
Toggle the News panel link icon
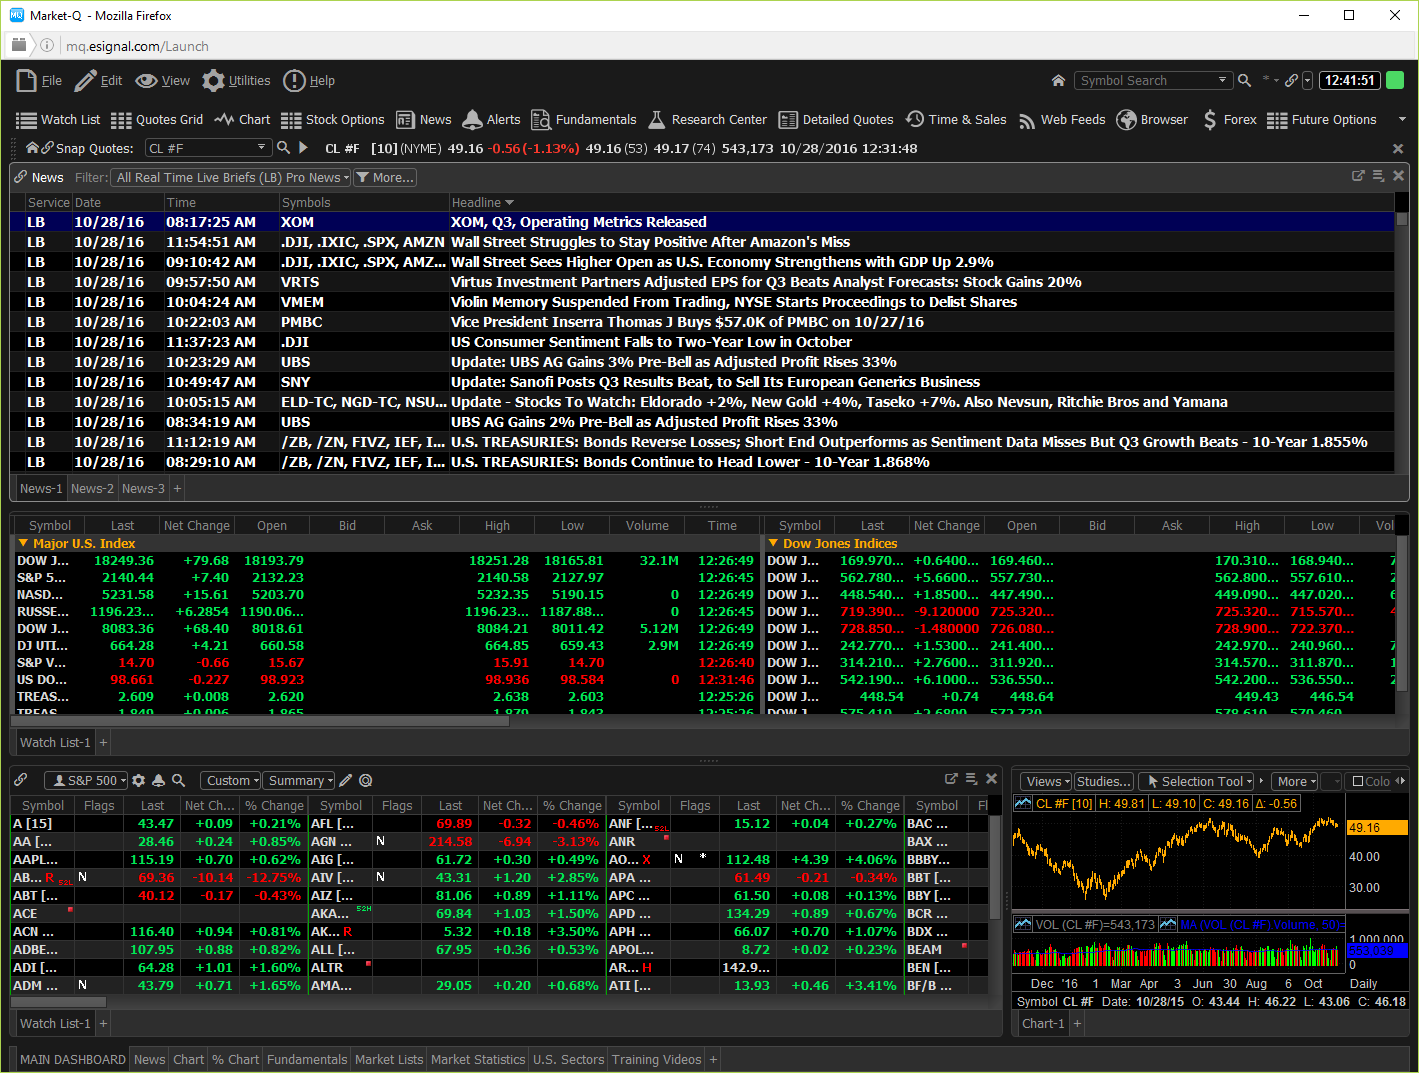coord(20,177)
